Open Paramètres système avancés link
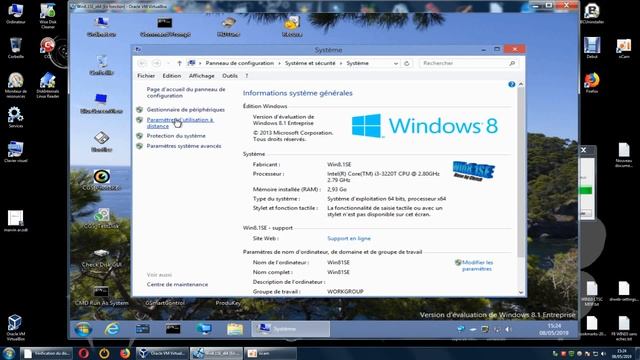The image size is (640, 360). click(x=184, y=146)
